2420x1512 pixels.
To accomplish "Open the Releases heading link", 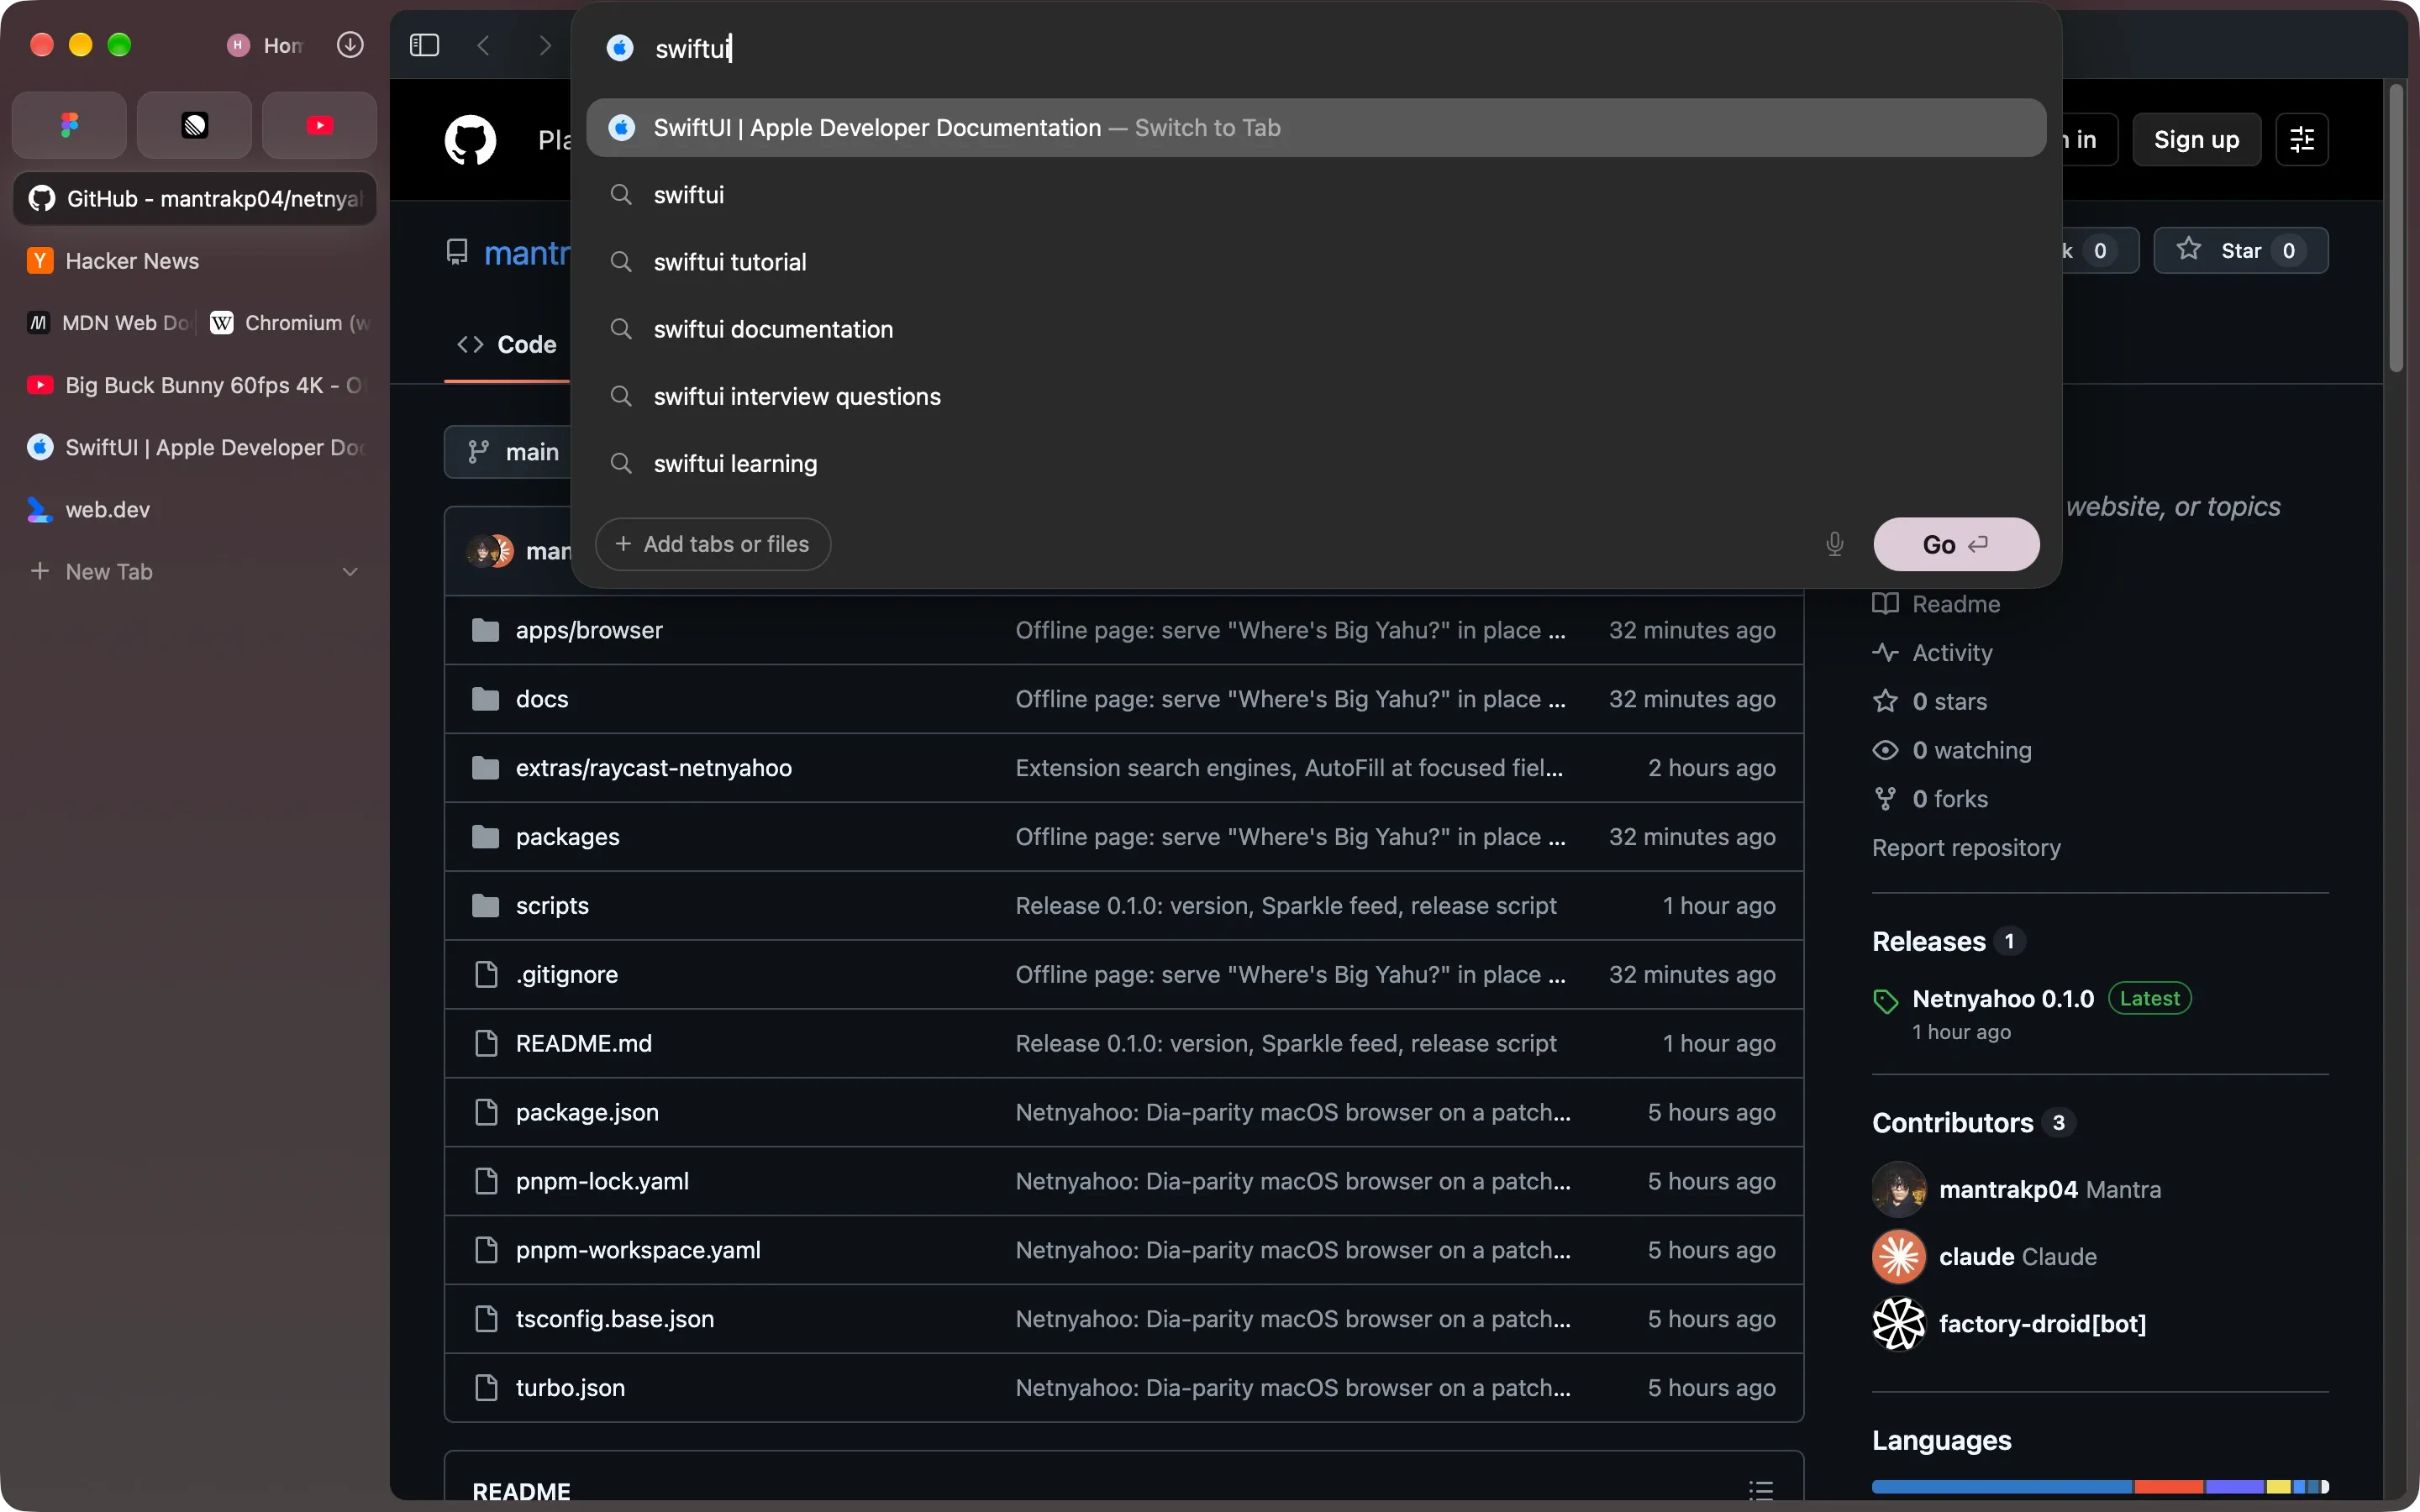I will [x=1948, y=942].
